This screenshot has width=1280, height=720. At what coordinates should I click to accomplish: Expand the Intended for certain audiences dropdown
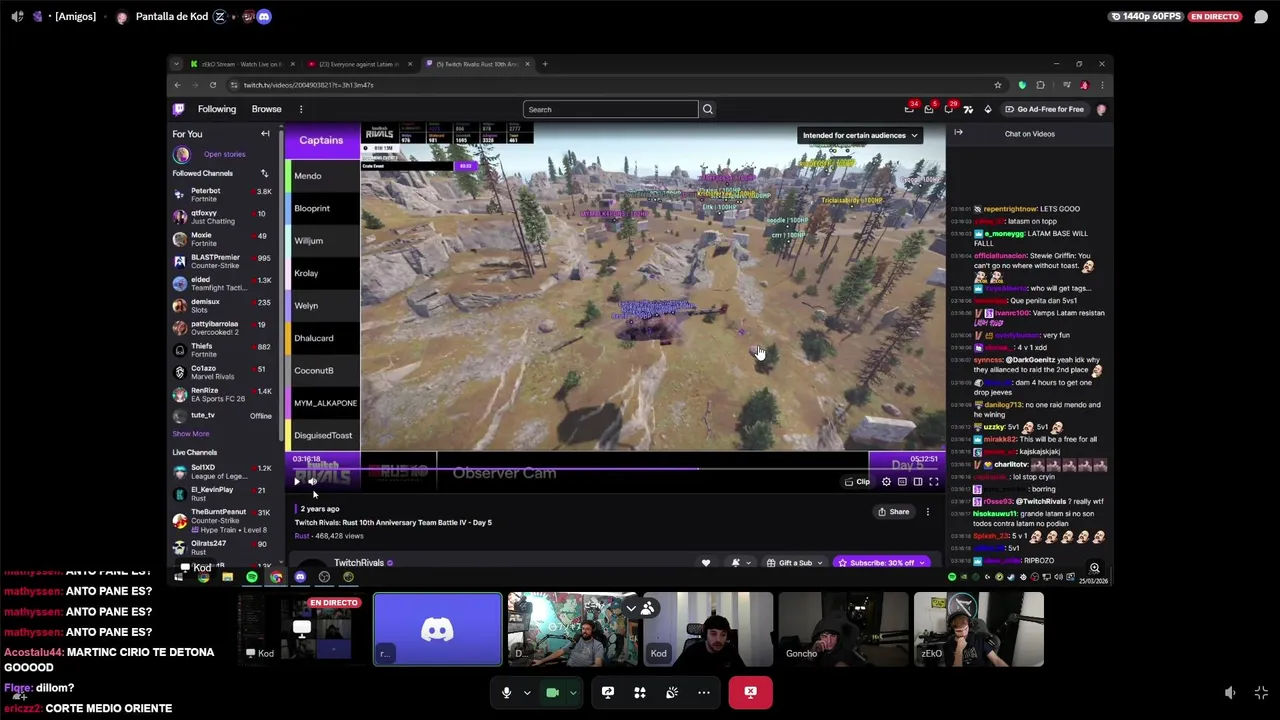[859, 135]
